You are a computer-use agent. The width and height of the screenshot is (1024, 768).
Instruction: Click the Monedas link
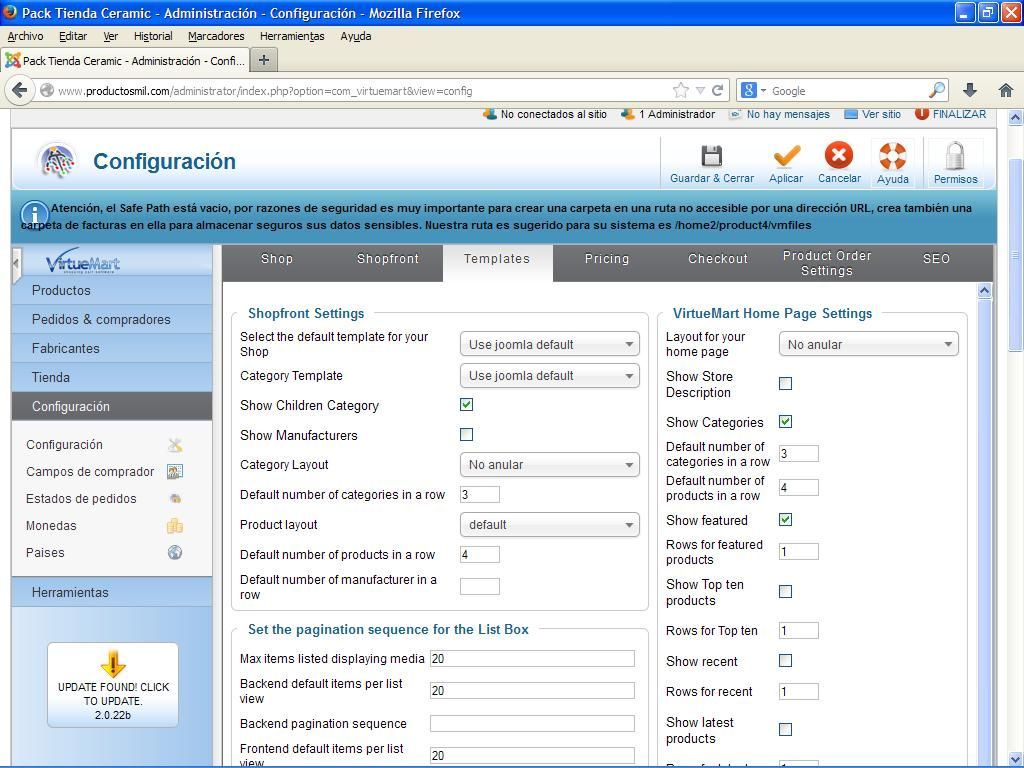tap(51, 526)
